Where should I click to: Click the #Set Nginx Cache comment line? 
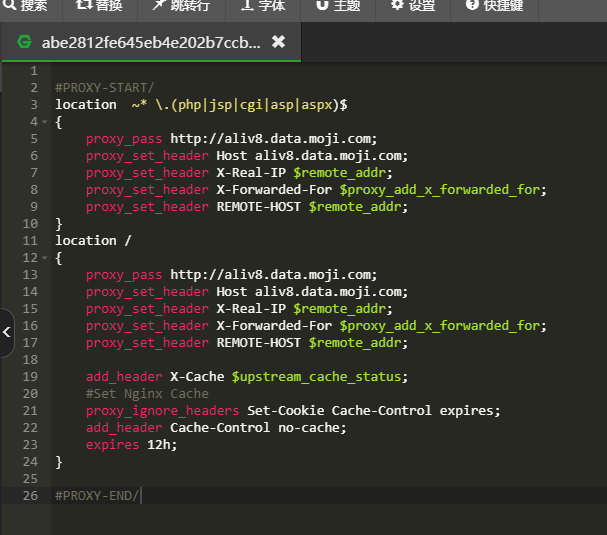click(x=147, y=393)
